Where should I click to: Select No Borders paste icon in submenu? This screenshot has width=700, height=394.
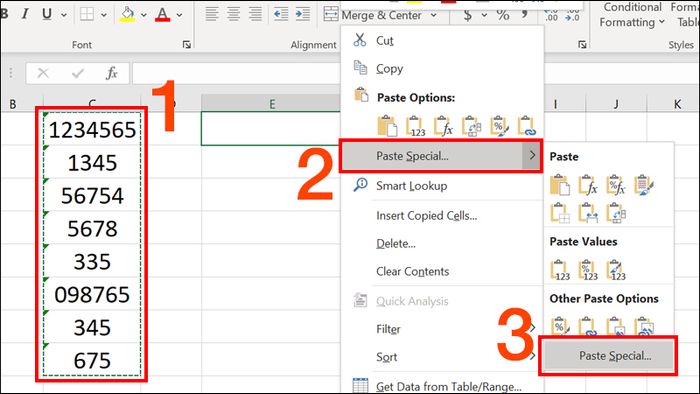coord(560,213)
